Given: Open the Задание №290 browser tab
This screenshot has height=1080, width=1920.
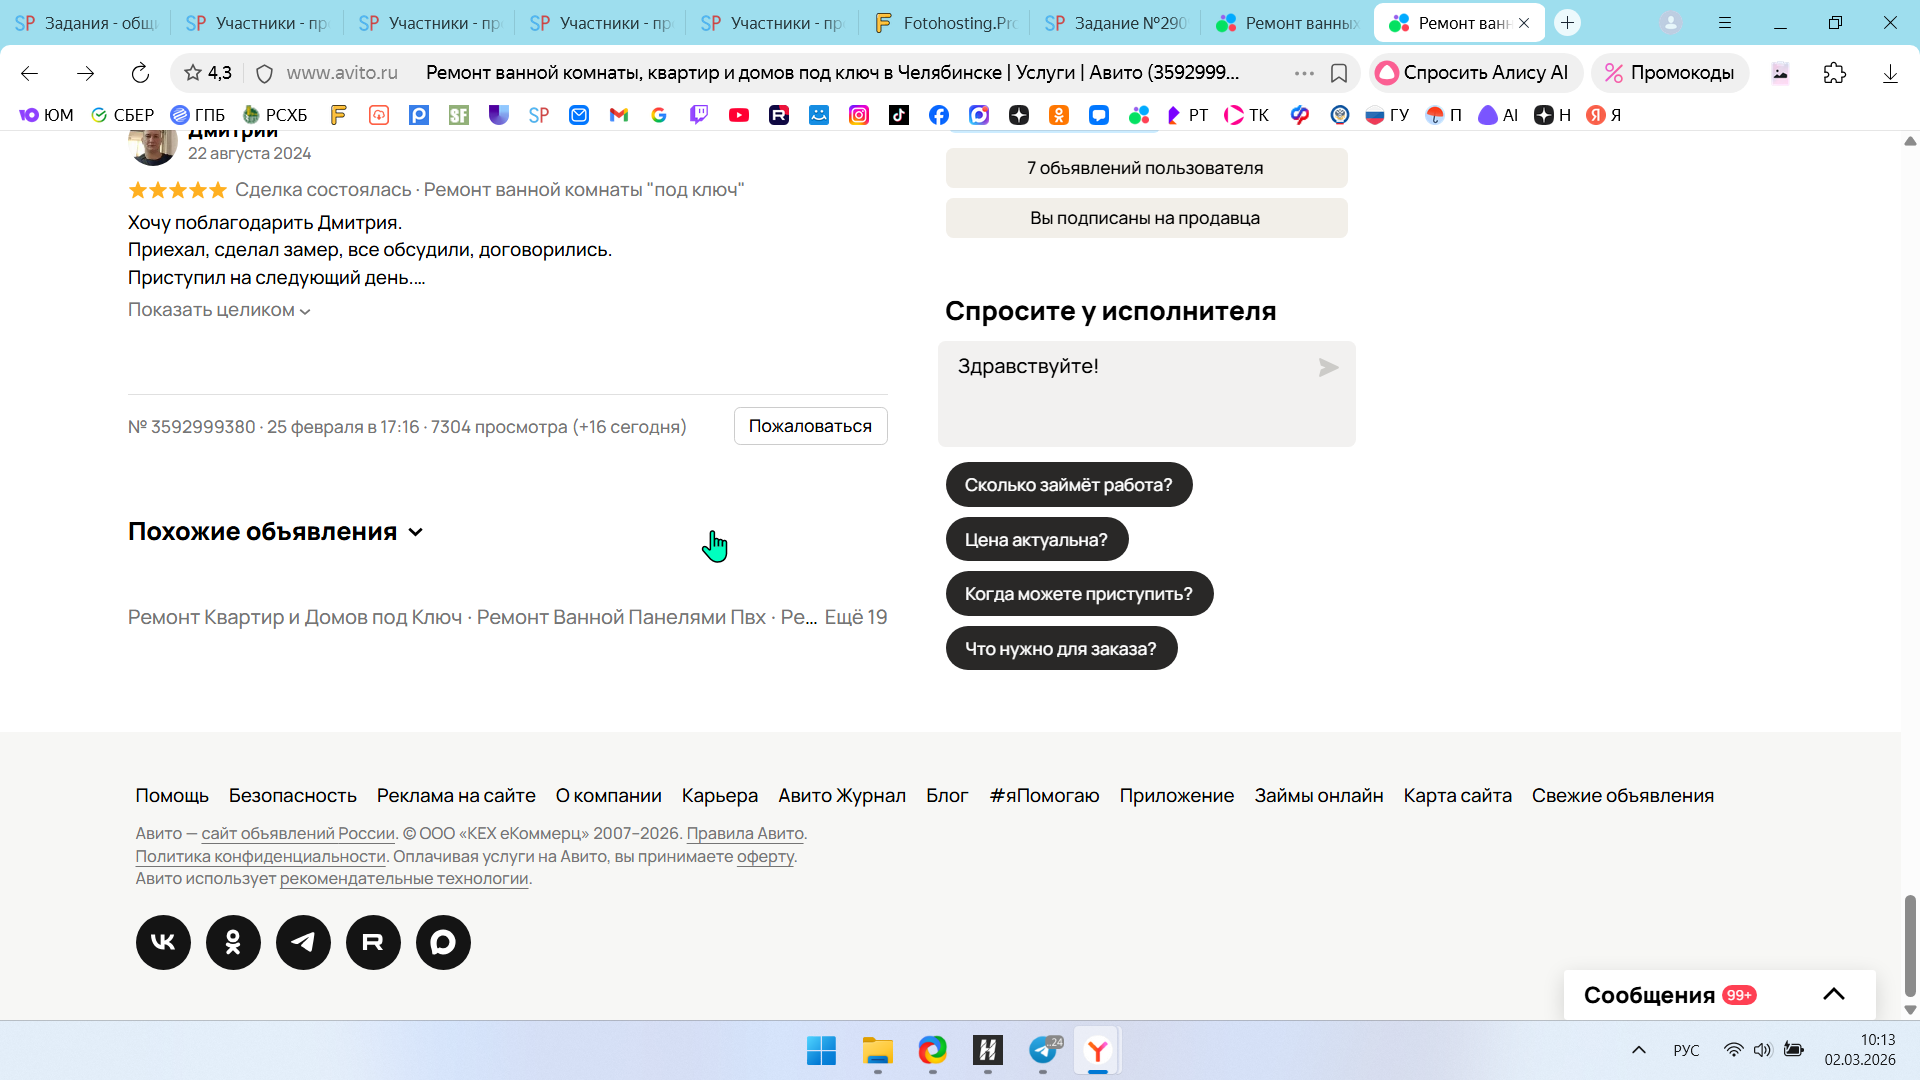Looking at the screenshot, I should pyautogui.click(x=1116, y=22).
